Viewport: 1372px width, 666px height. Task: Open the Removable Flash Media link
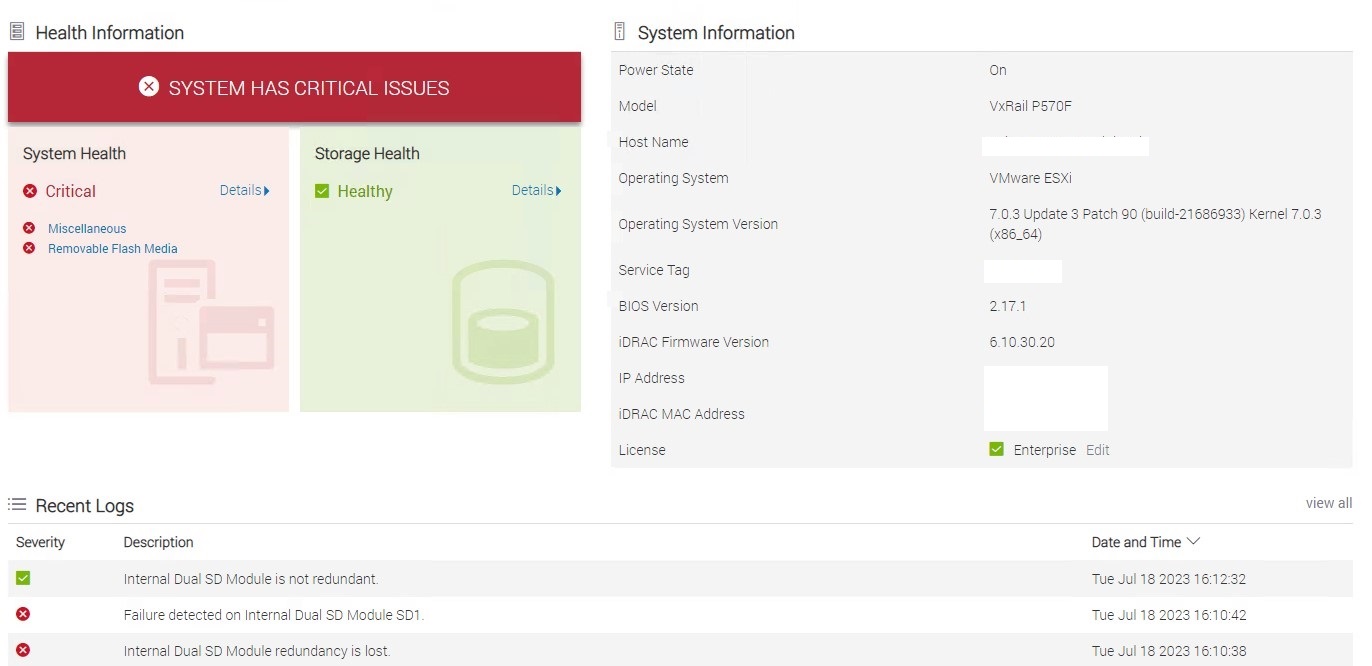point(112,248)
